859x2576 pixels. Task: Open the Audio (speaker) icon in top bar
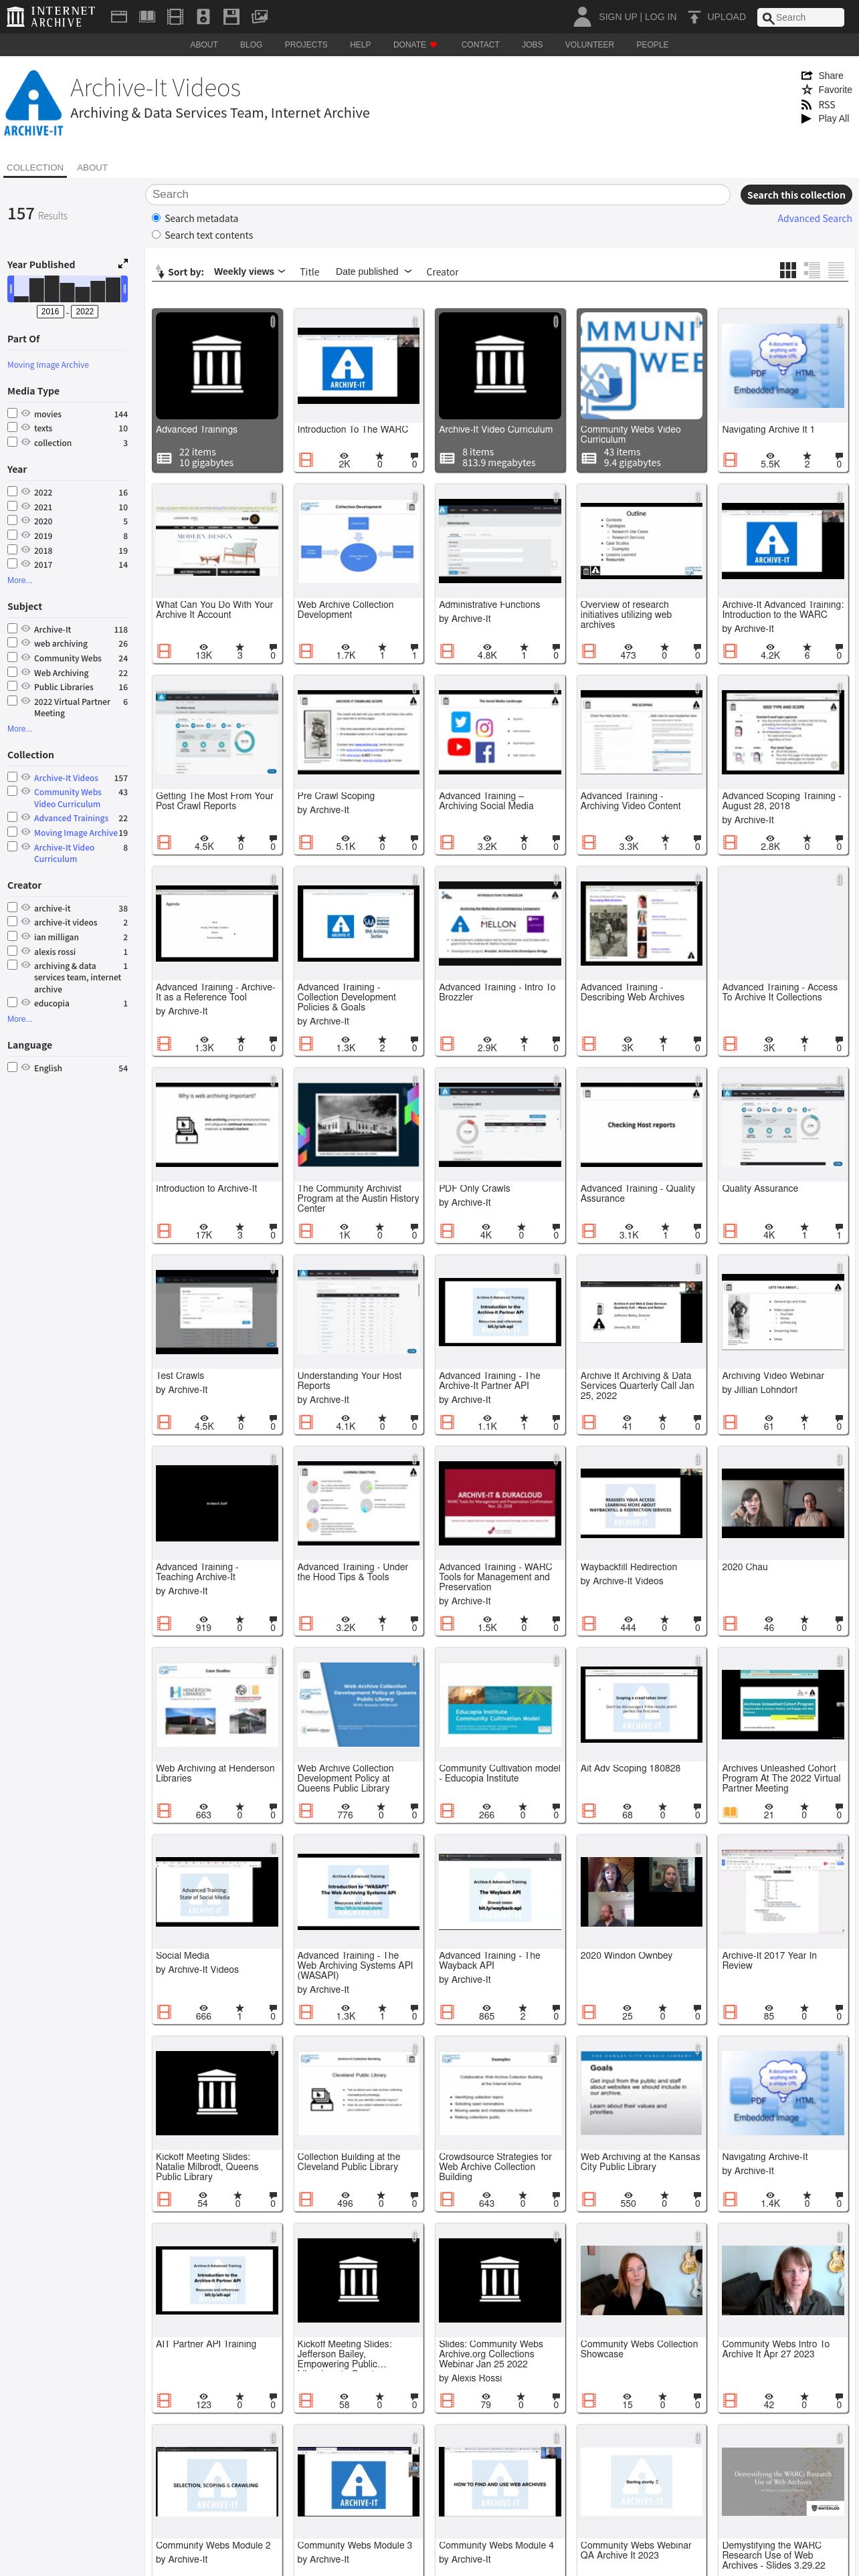click(x=203, y=16)
